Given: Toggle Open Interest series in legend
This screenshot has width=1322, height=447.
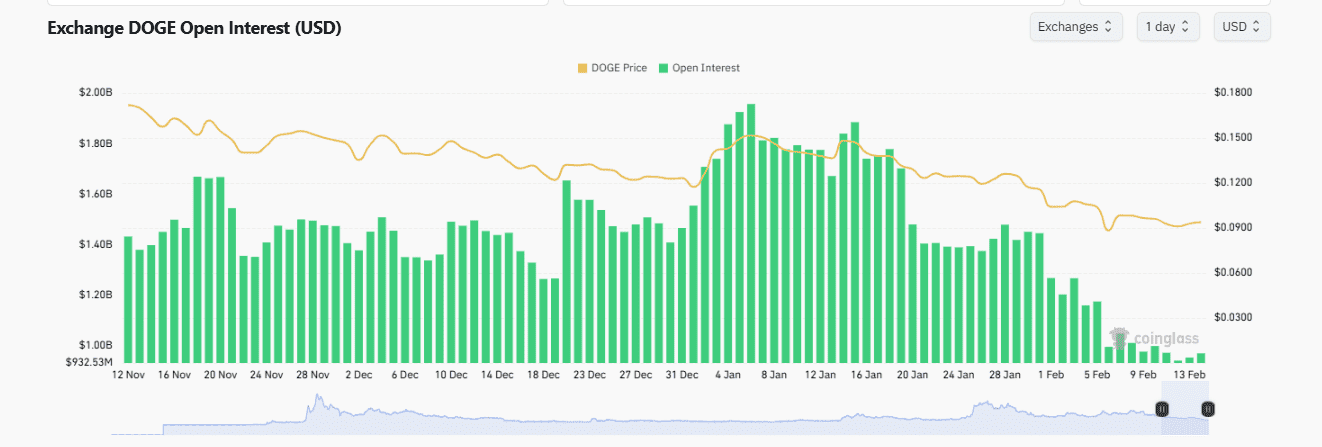Looking at the screenshot, I should (x=706, y=68).
